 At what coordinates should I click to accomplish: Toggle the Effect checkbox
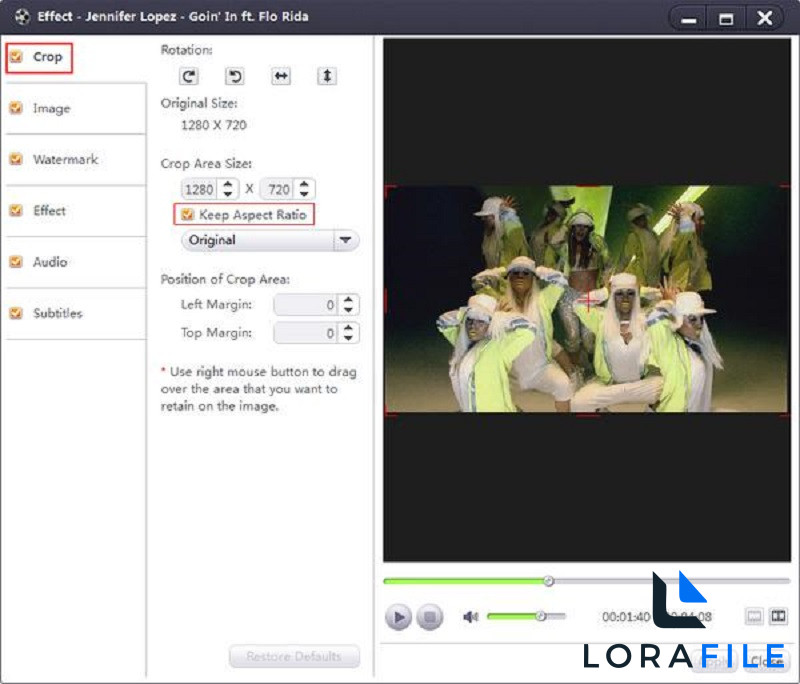16,210
